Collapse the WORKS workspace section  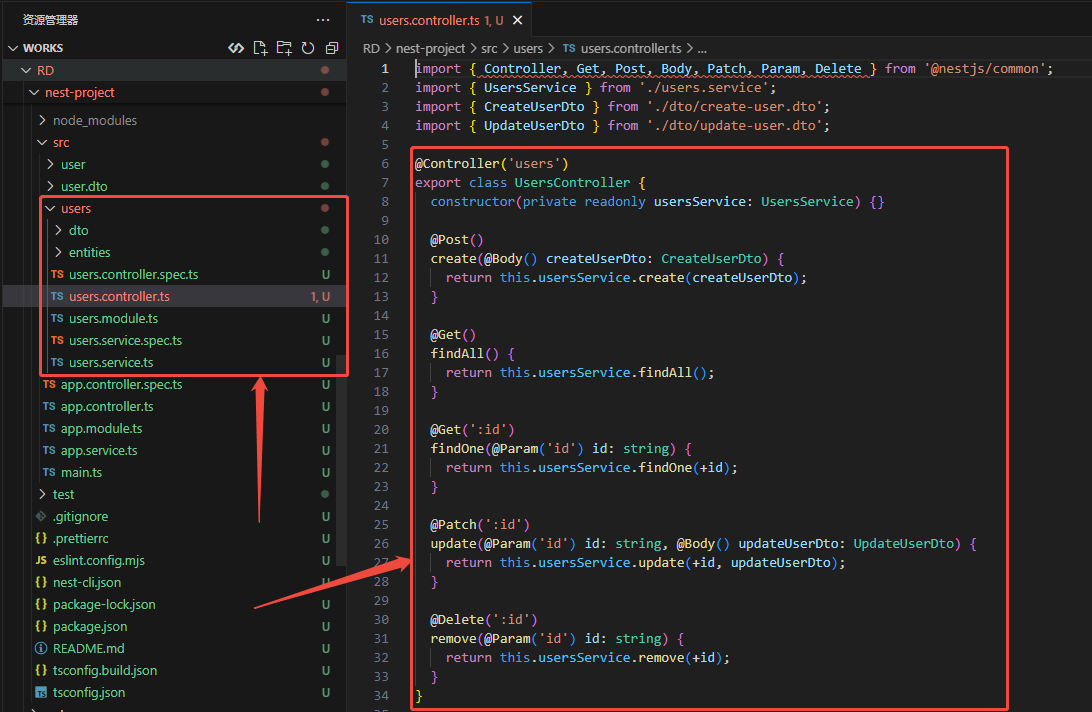[x=13, y=48]
